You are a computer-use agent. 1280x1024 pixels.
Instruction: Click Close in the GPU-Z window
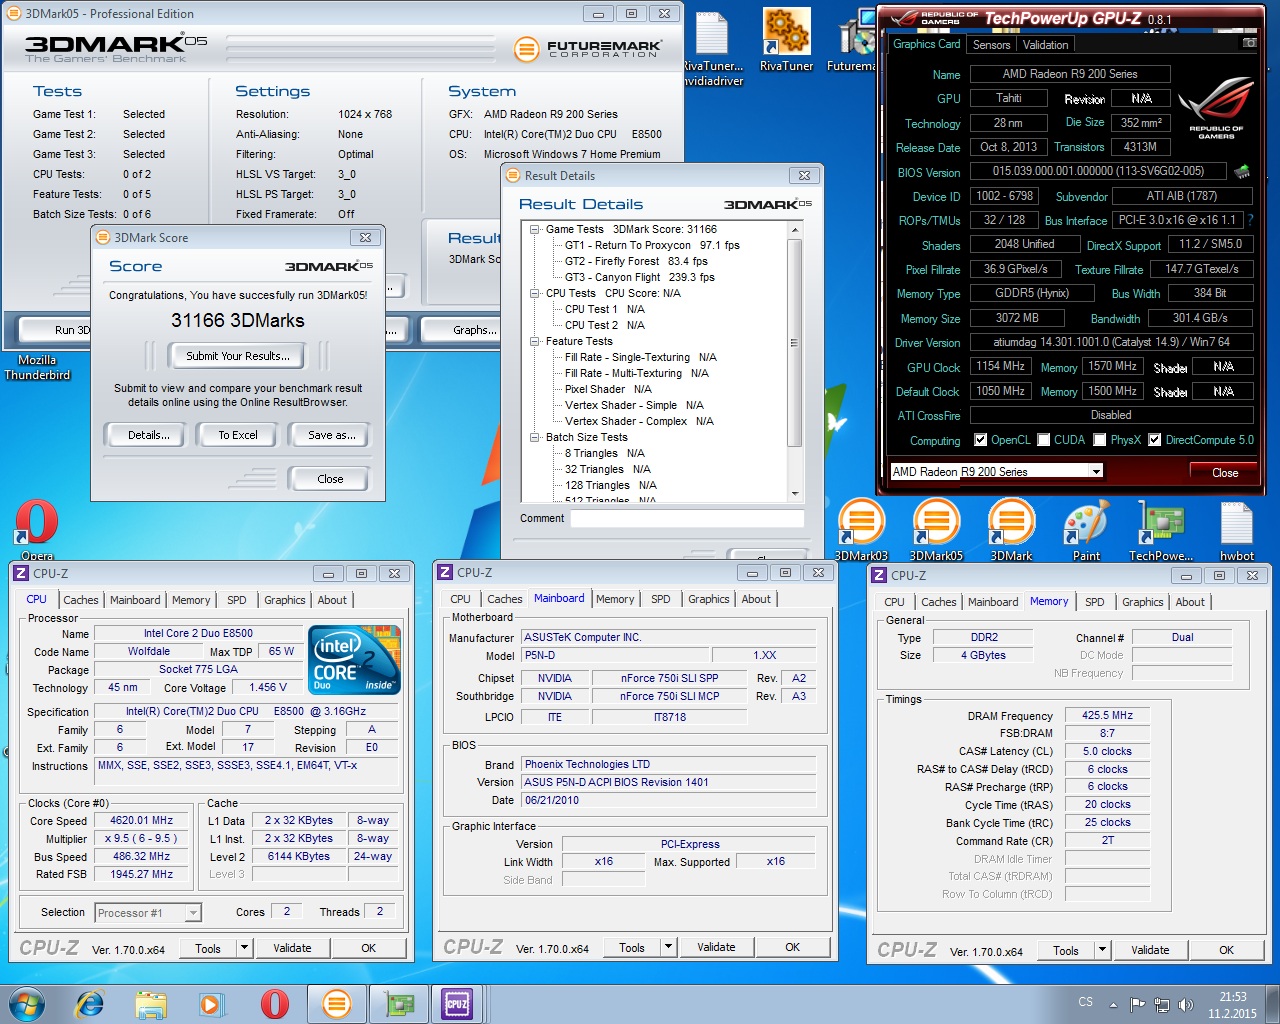pyautogui.click(x=1225, y=473)
